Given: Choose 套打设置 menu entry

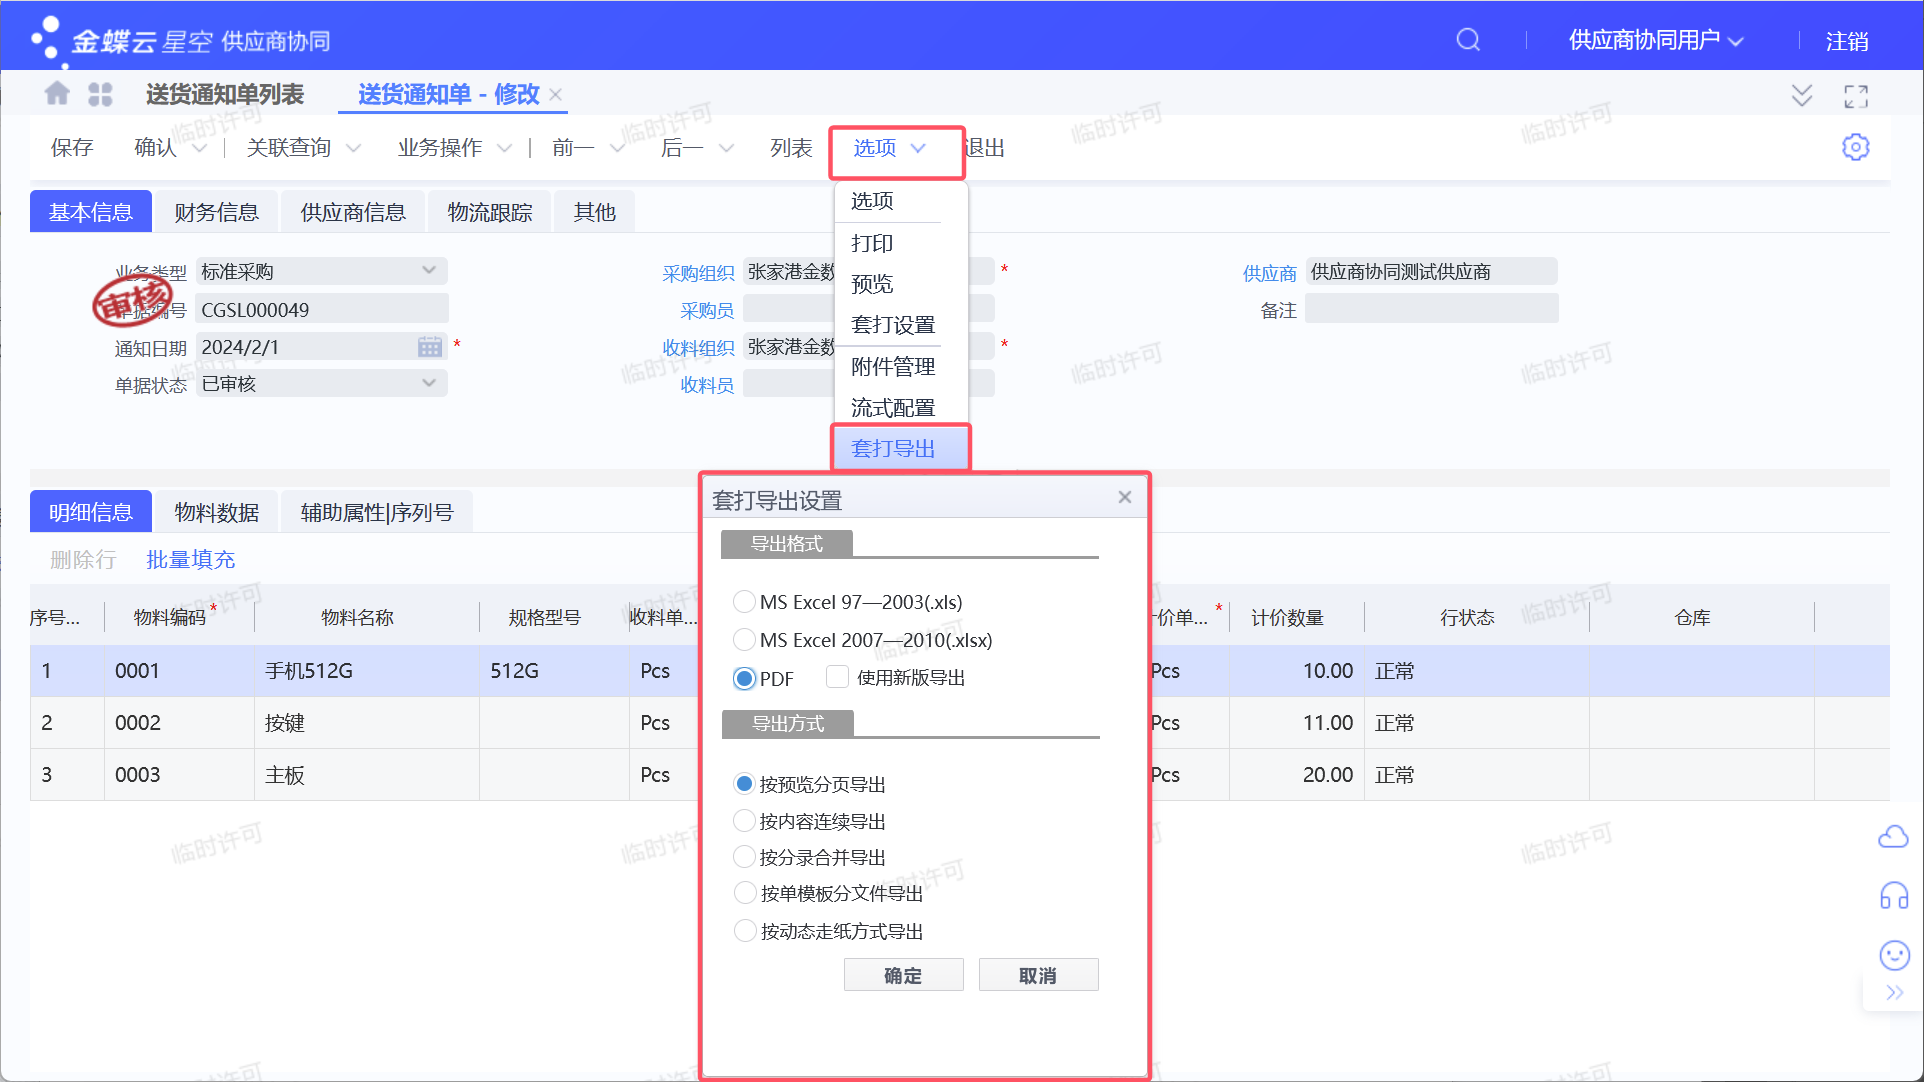Looking at the screenshot, I should point(893,325).
